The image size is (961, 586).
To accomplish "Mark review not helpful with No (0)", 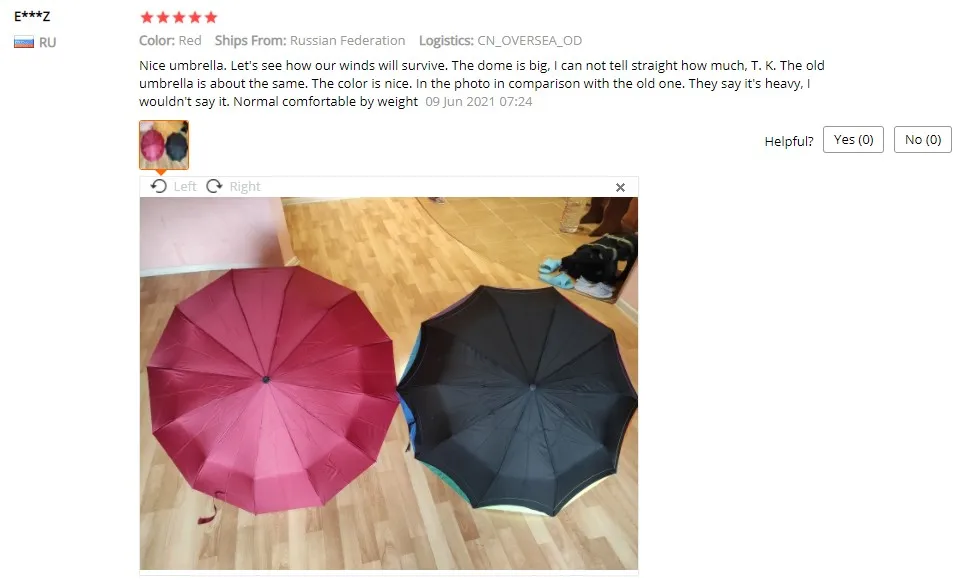I will [922, 140].
